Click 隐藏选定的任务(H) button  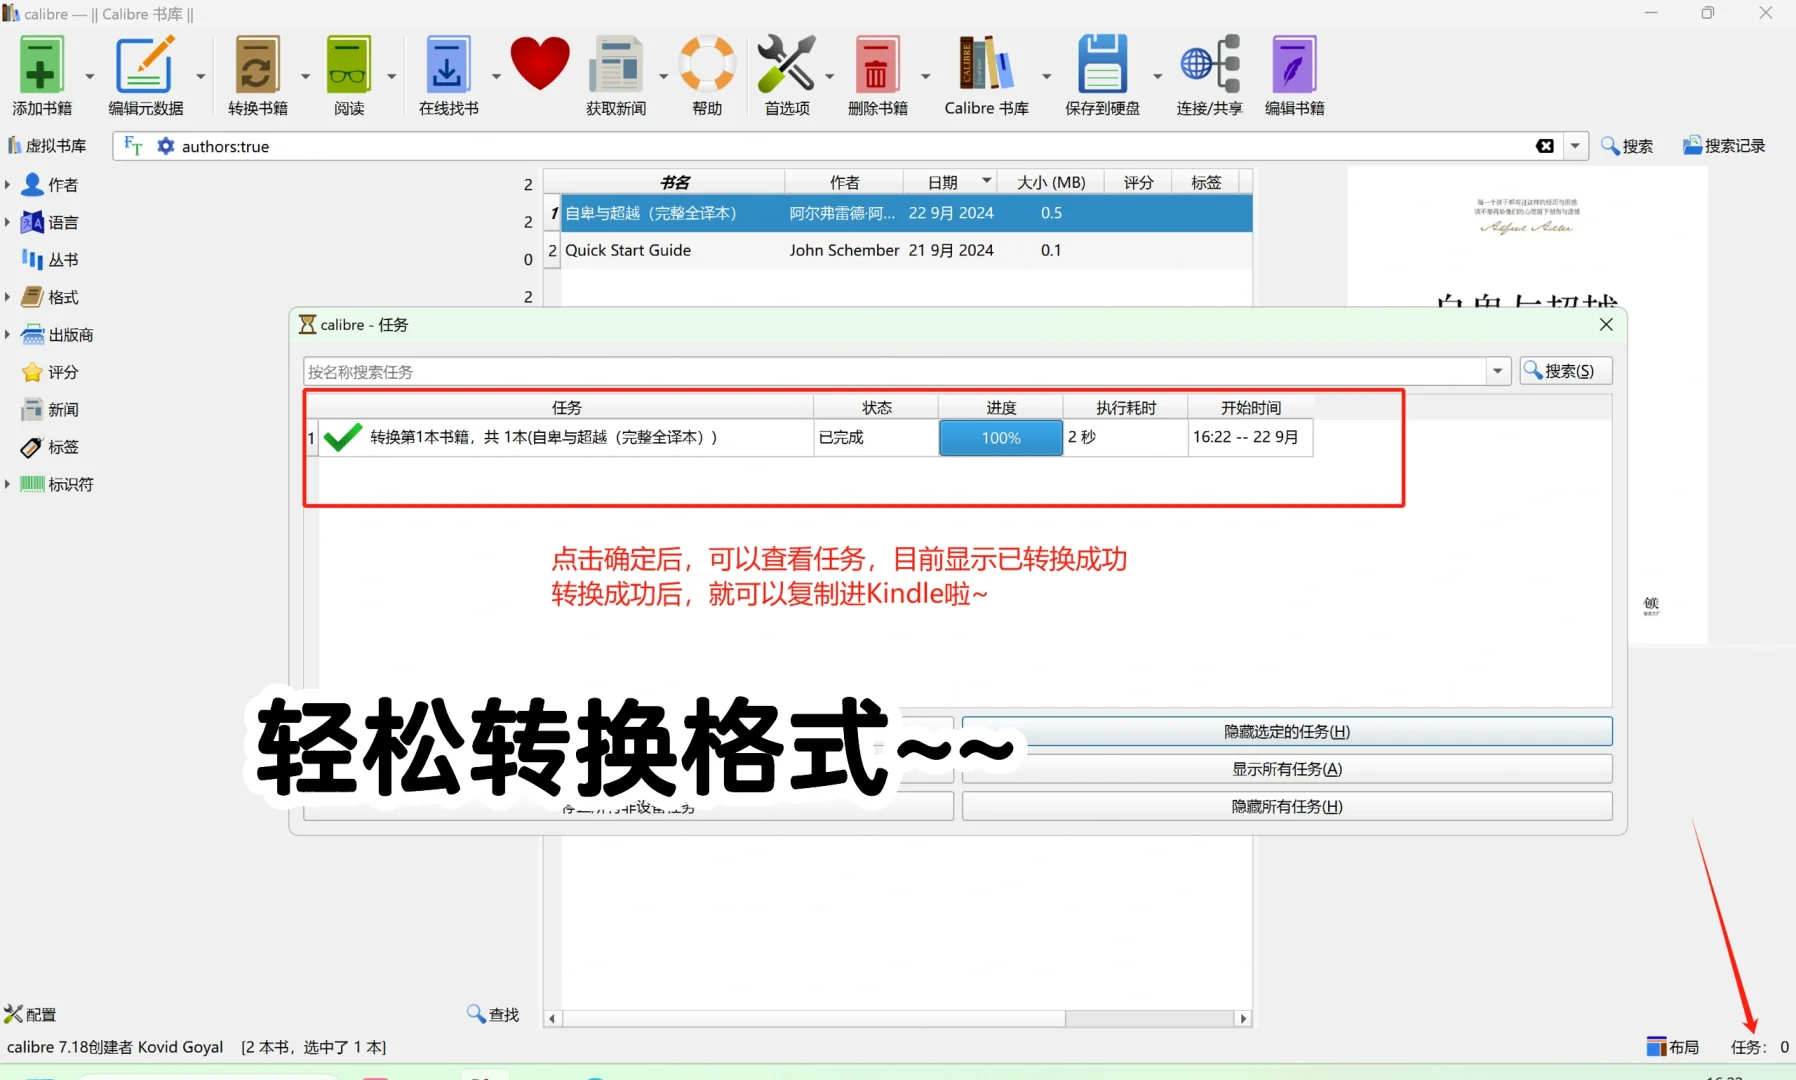pyautogui.click(x=1287, y=731)
